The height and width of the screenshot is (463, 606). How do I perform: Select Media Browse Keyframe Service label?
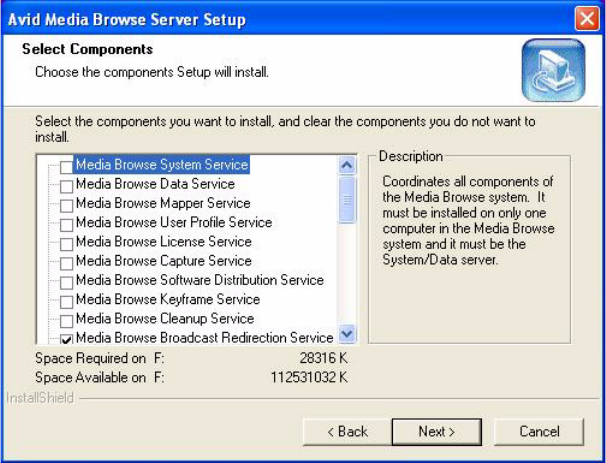click(x=168, y=300)
